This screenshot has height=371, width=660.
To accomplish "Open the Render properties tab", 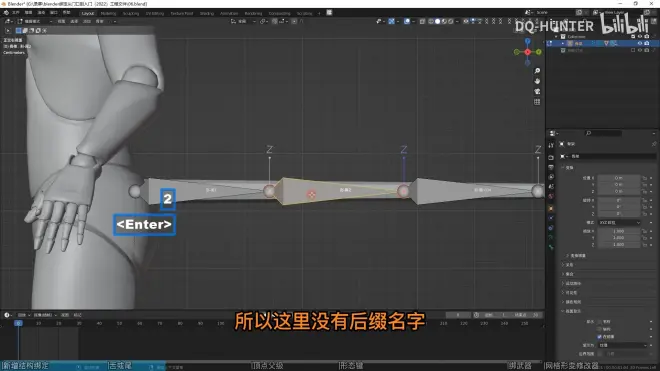I will tap(551, 157).
